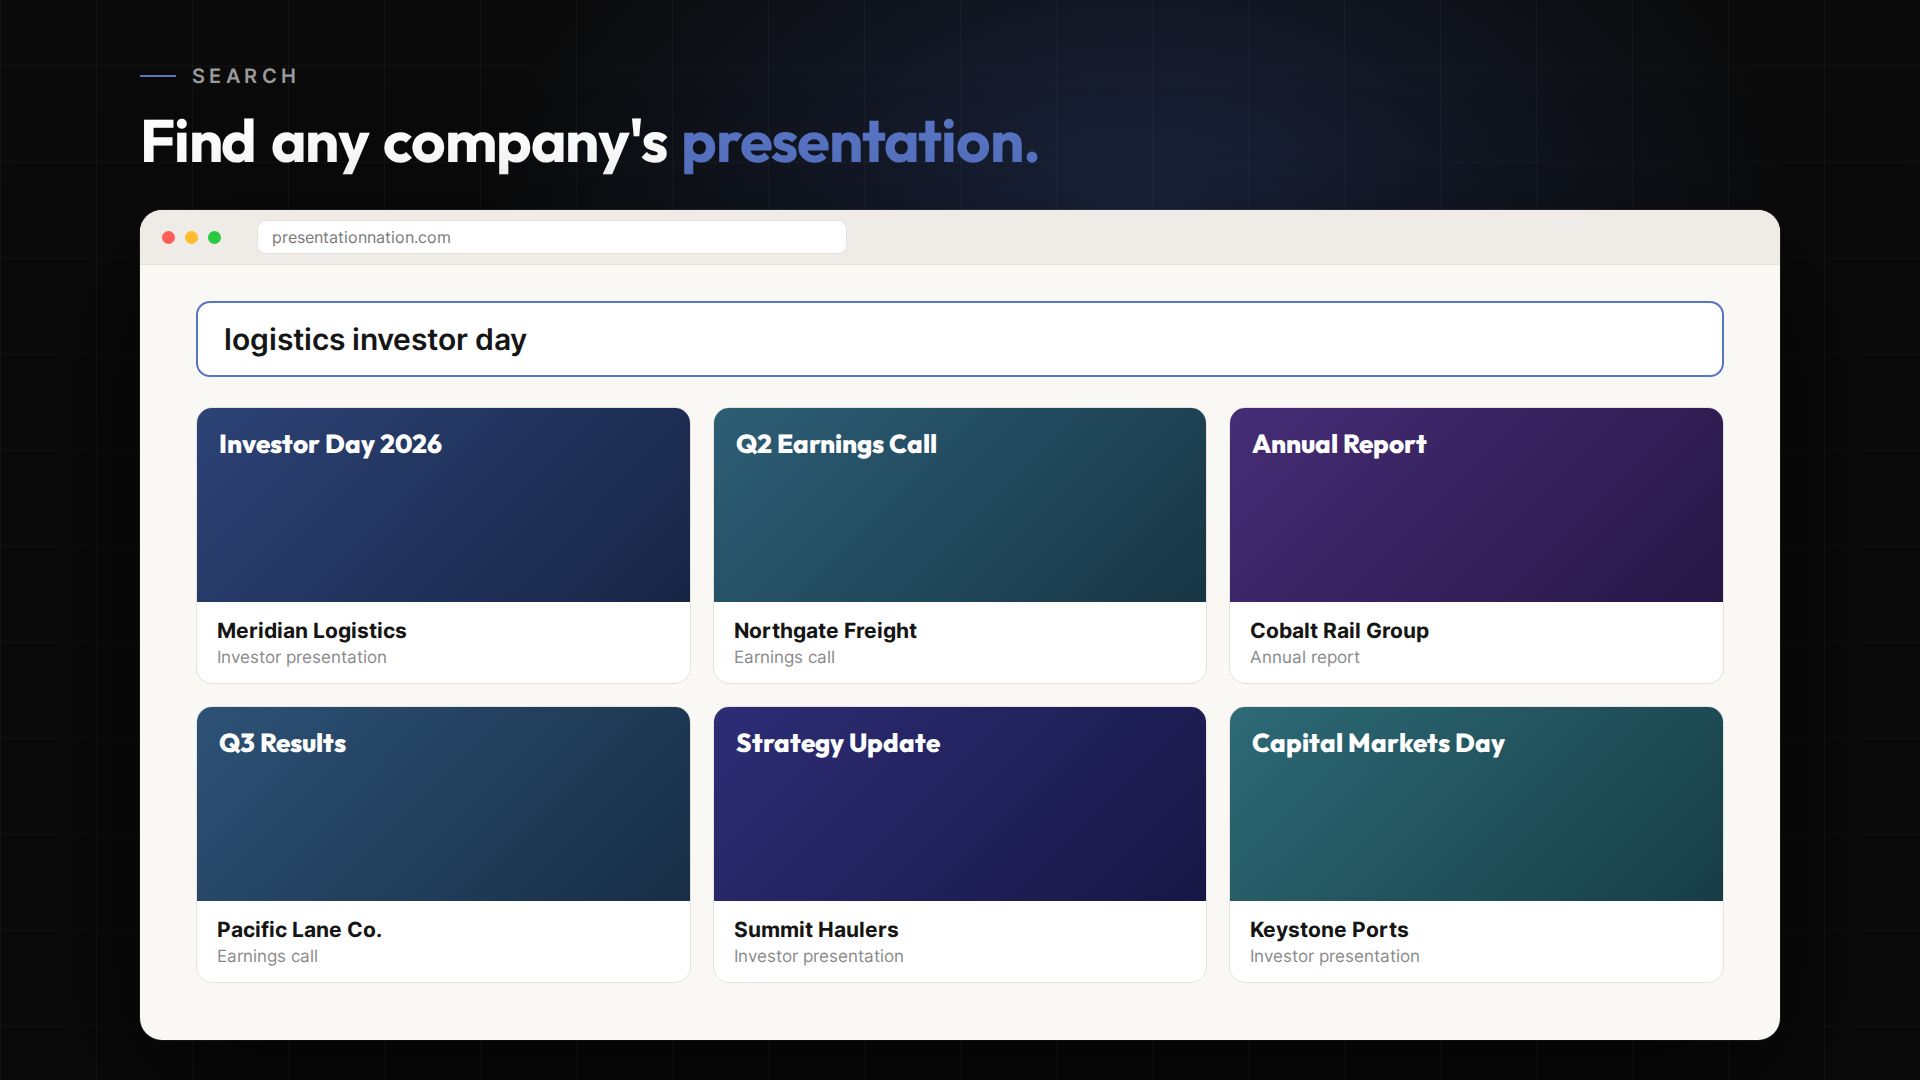Screen dimensions: 1920x1080
Task: Click 'Investor presentation' under Summit Haulers
Action: [x=819, y=956]
